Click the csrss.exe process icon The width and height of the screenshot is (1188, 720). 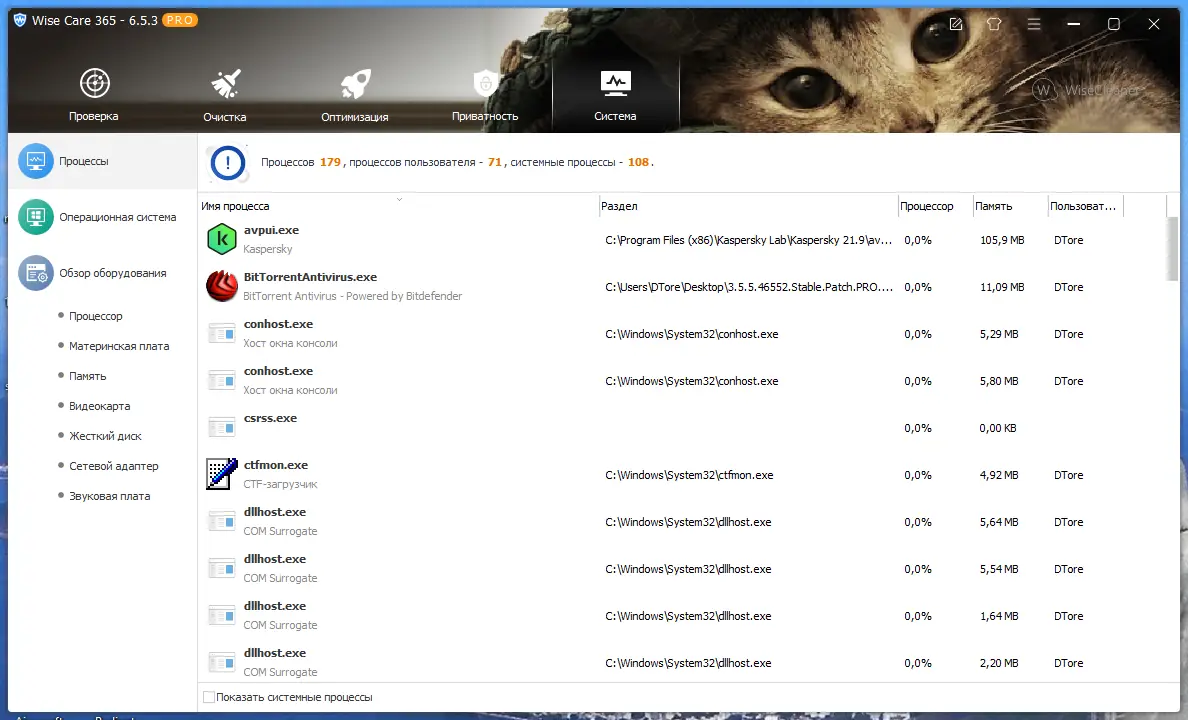tap(222, 427)
